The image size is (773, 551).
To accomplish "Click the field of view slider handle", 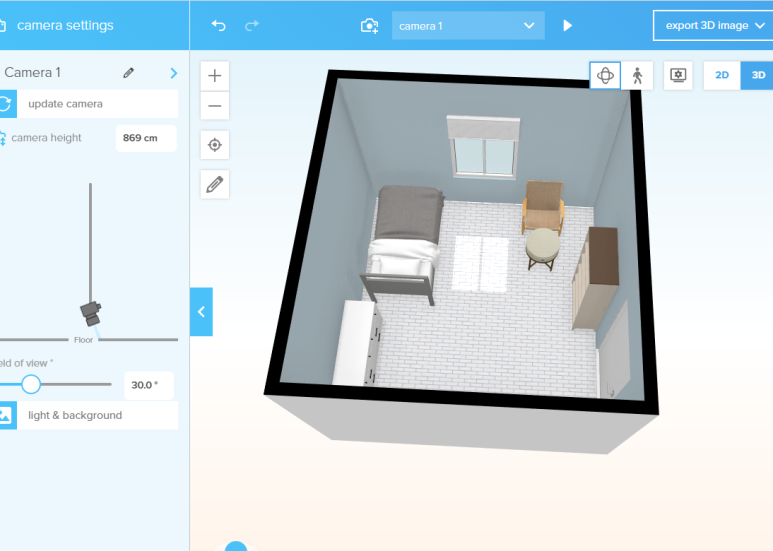I will [x=31, y=384].
